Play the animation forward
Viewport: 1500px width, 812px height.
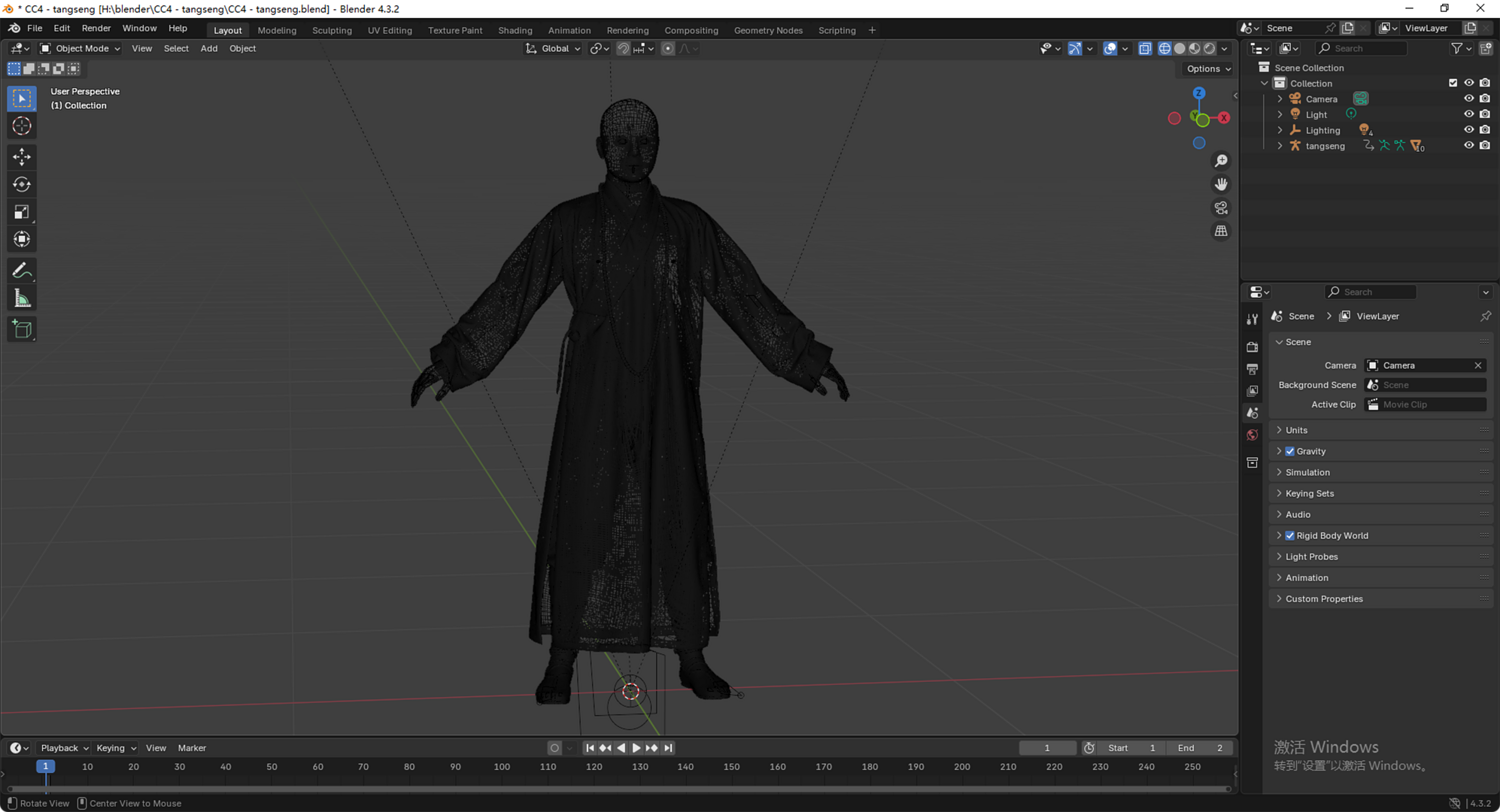(x=637, y=748)
